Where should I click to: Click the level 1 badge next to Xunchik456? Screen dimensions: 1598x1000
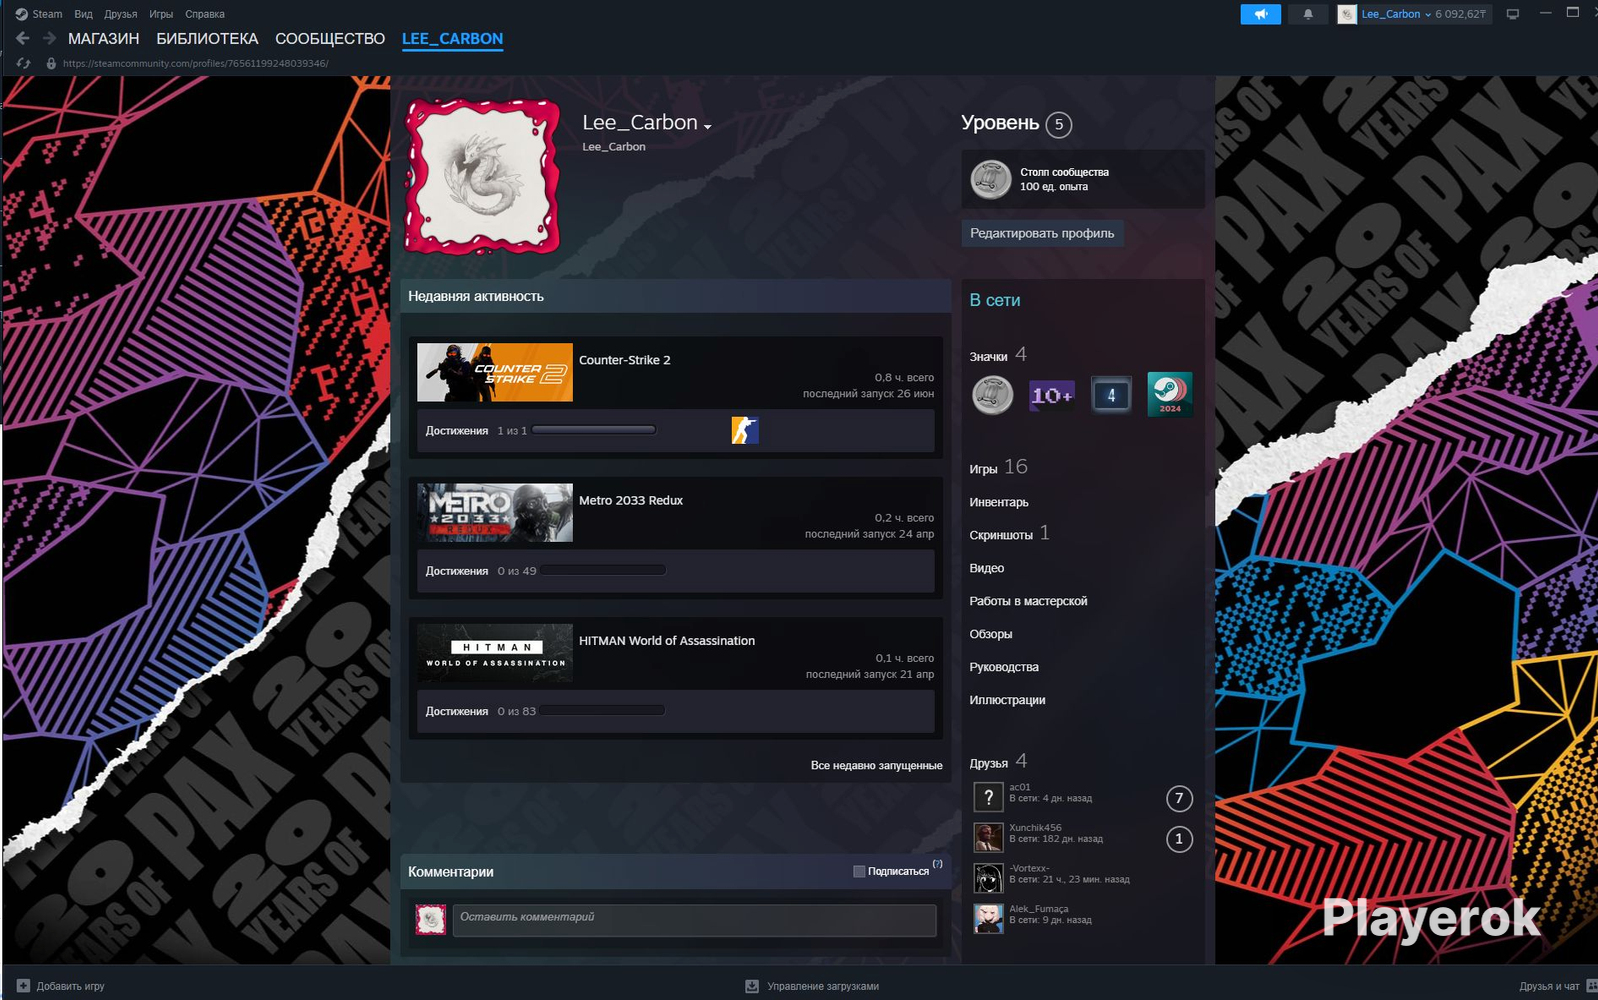pos(1179,839)
